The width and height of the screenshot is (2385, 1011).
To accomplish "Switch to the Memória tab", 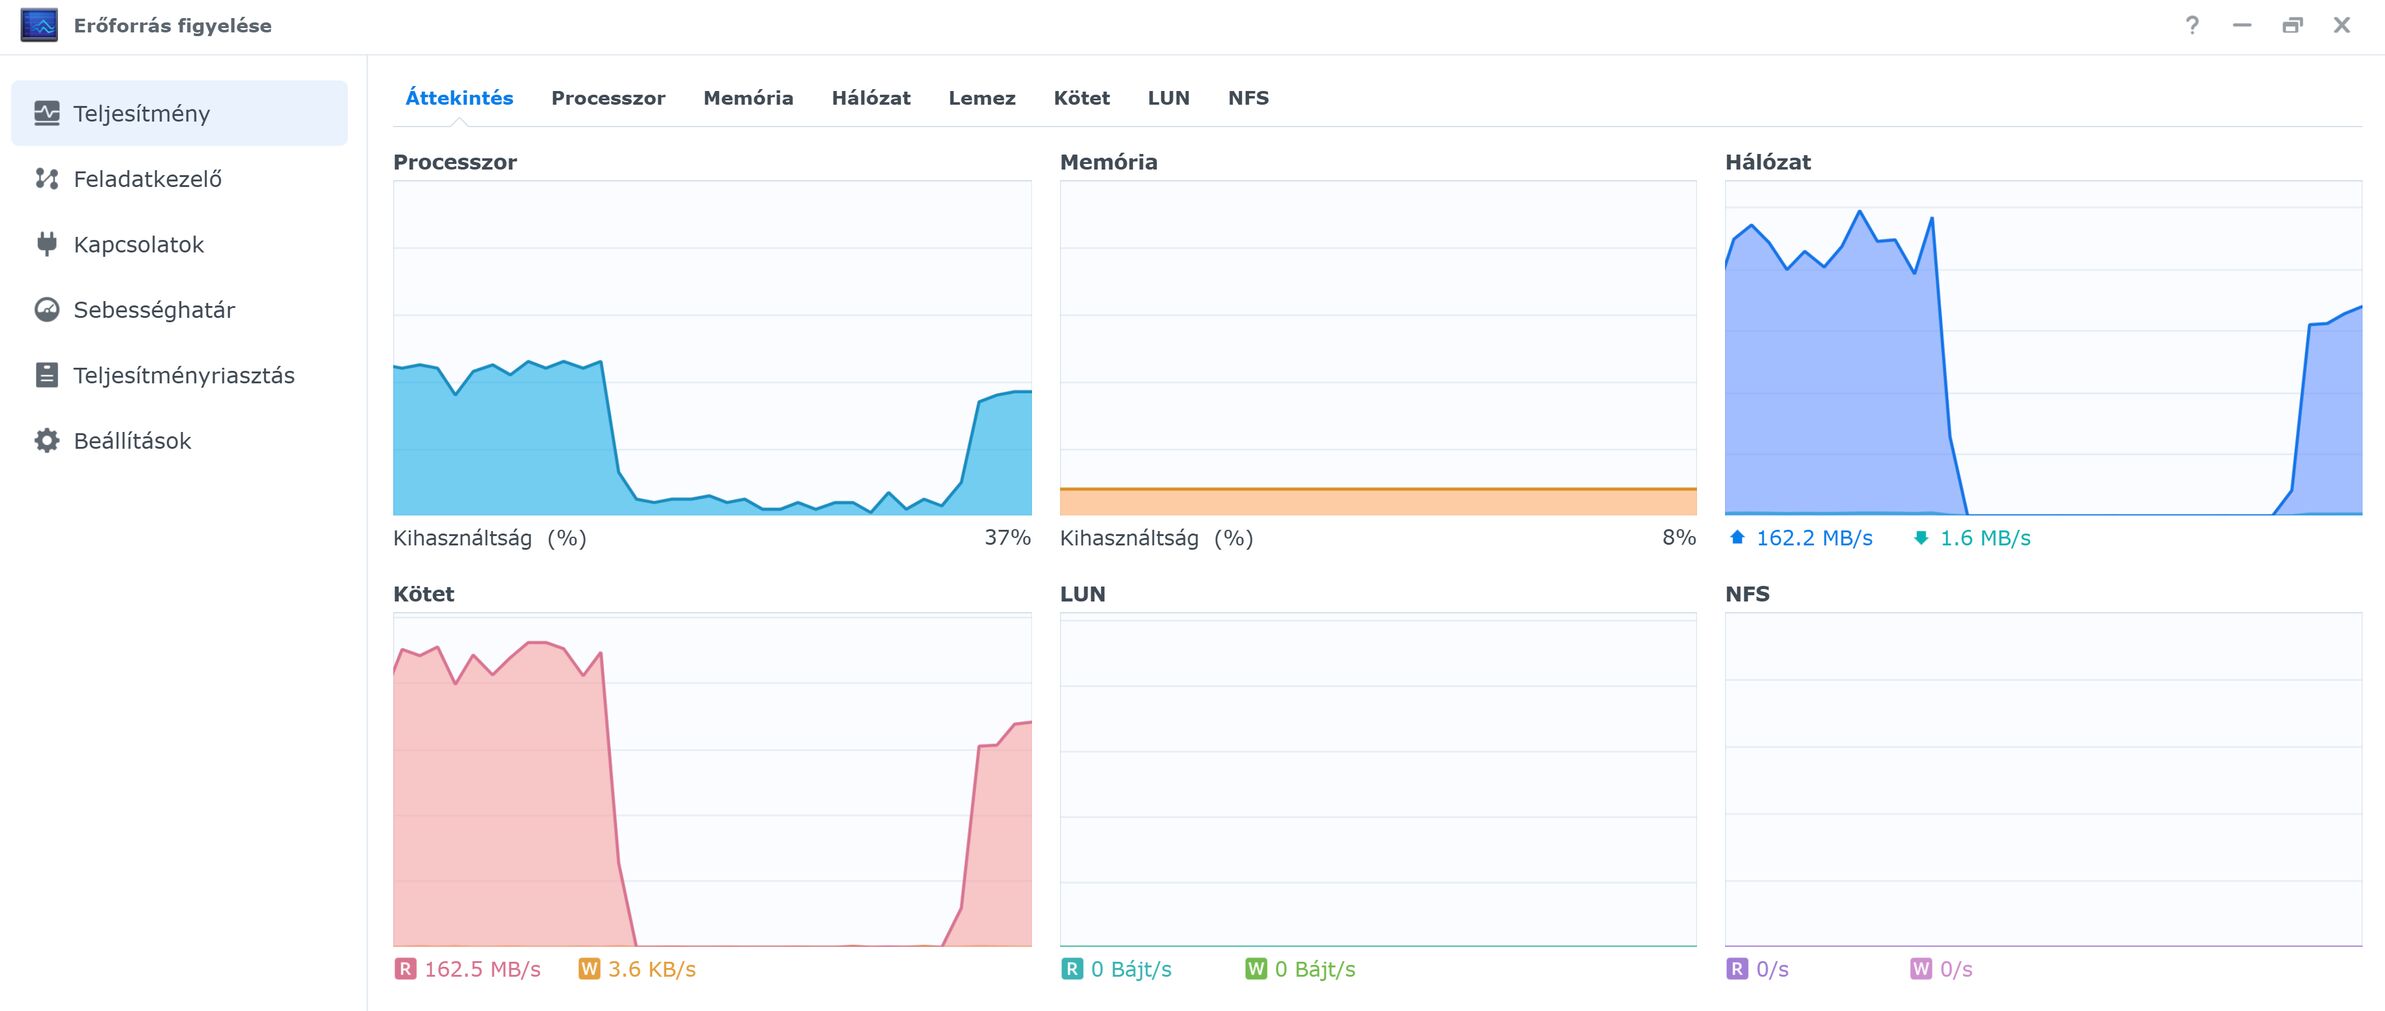I will 748,98.
